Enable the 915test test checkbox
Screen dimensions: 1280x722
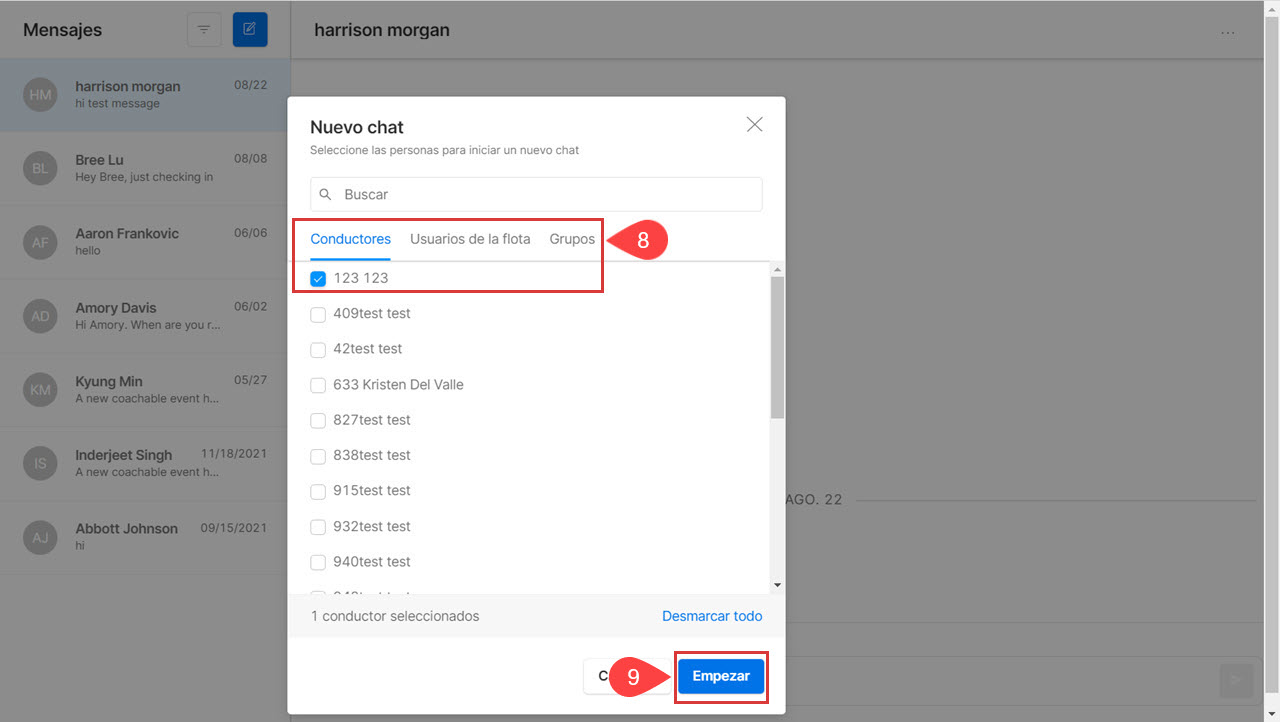pos(318,491)
